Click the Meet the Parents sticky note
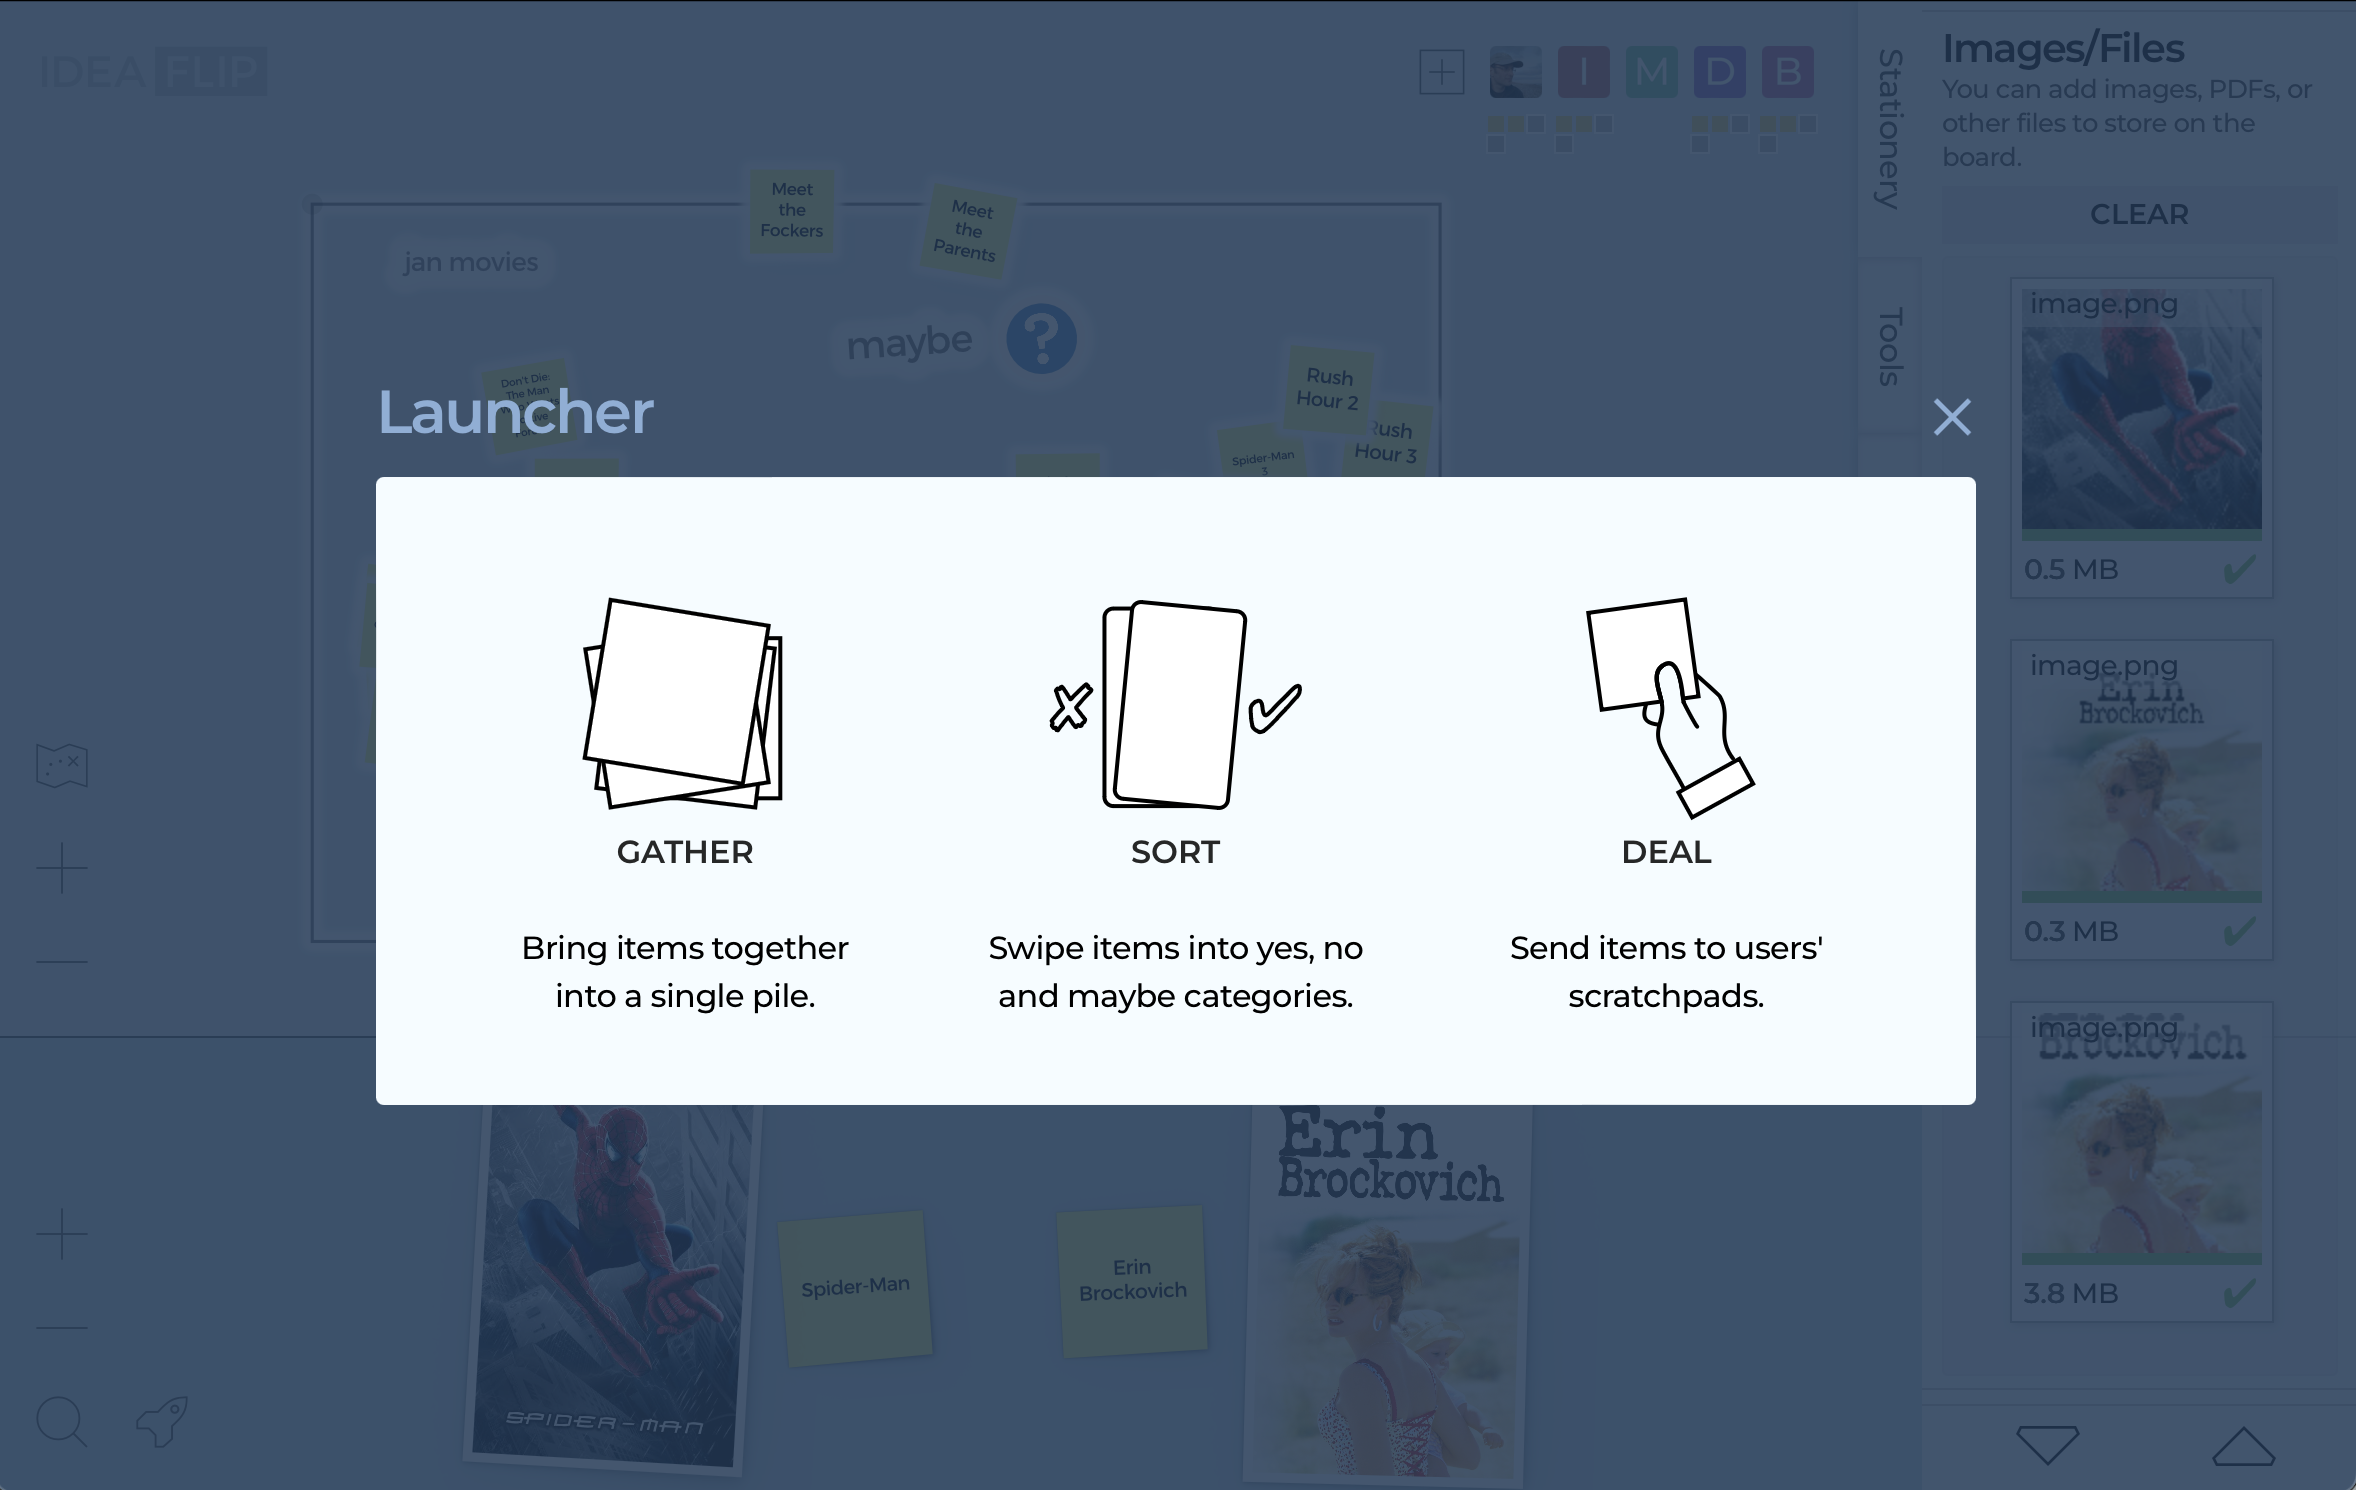 968,231
